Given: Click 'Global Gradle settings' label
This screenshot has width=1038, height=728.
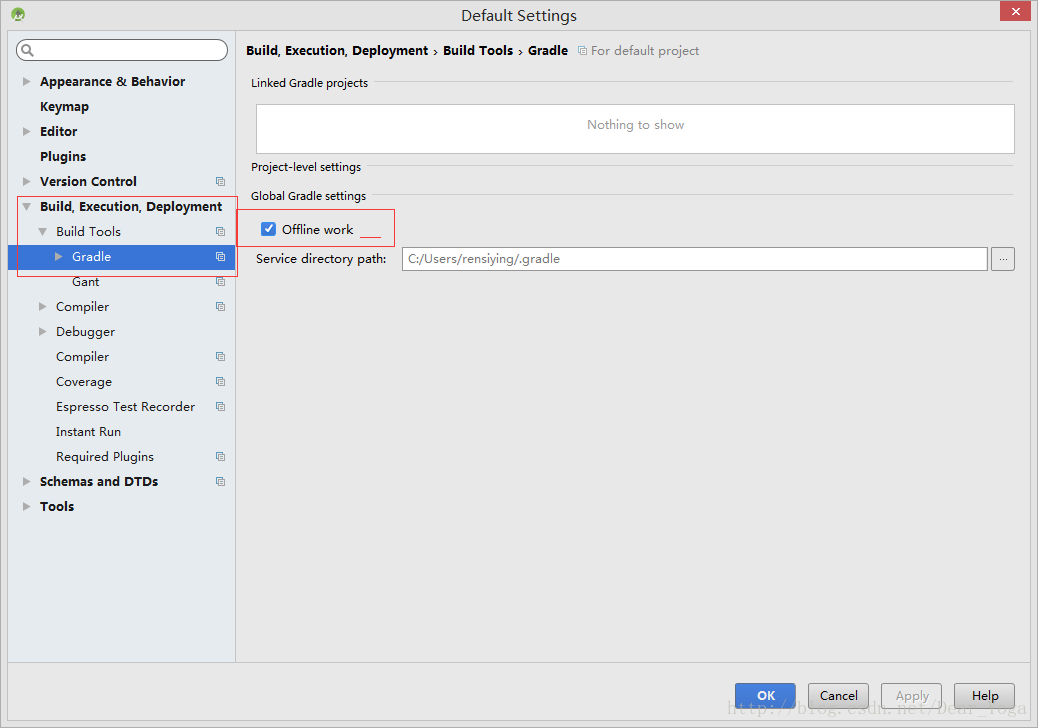Looking at the screenshot, I should click(308, 196).
